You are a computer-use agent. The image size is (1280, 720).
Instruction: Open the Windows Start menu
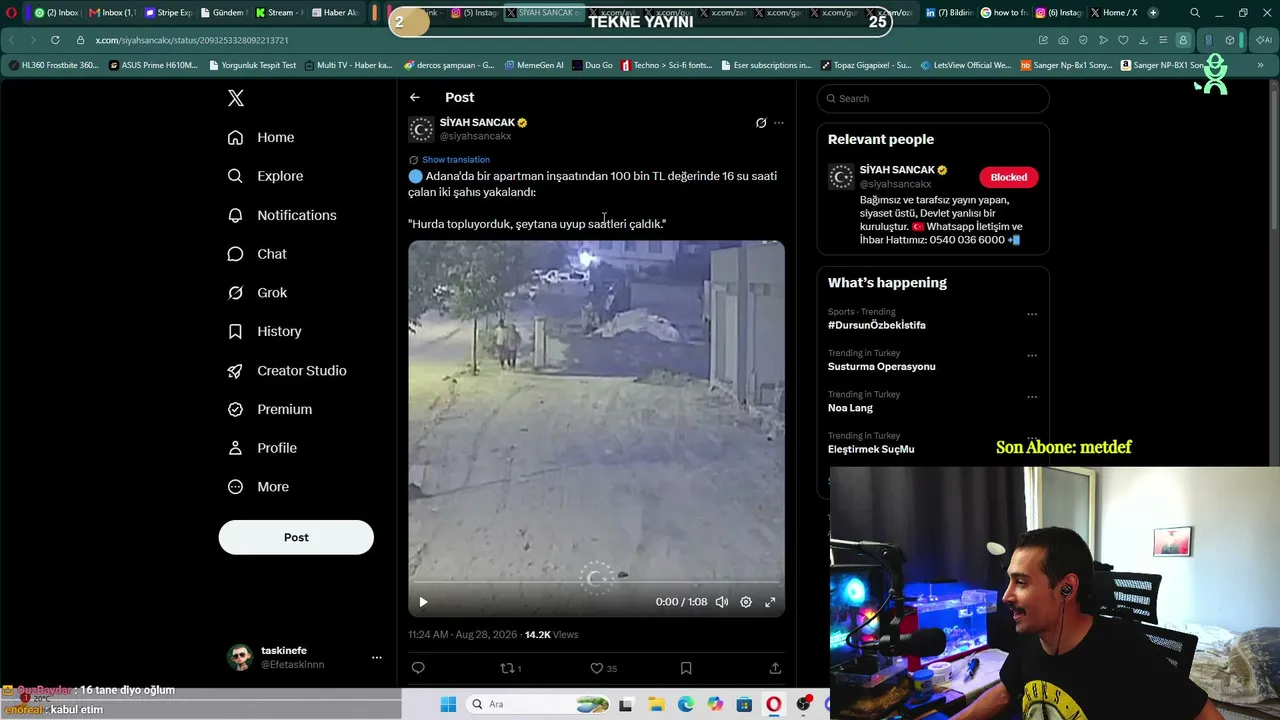coord(448,704)
